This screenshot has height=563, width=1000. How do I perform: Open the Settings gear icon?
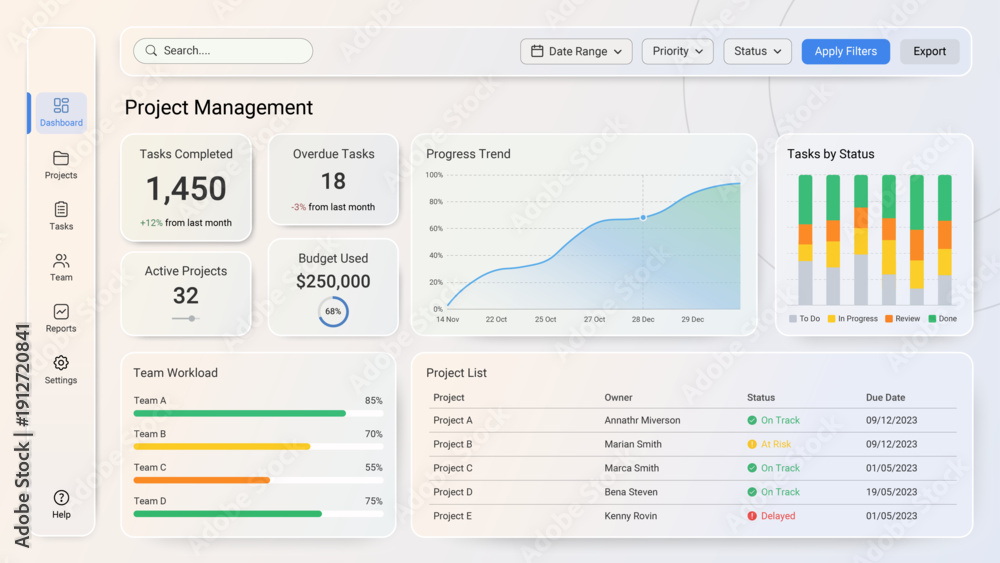61,363
